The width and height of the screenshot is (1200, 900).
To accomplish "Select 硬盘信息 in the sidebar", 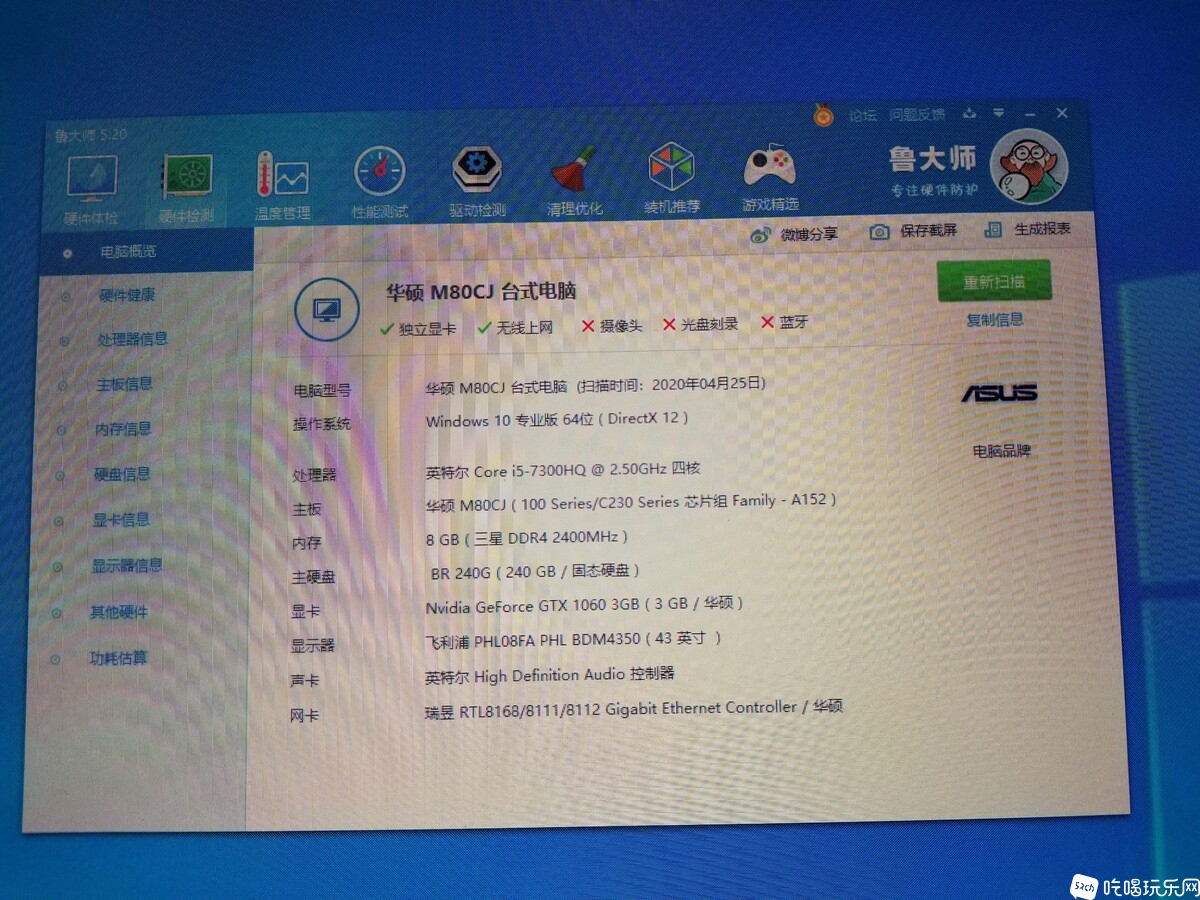I will [x=122, y=474].
